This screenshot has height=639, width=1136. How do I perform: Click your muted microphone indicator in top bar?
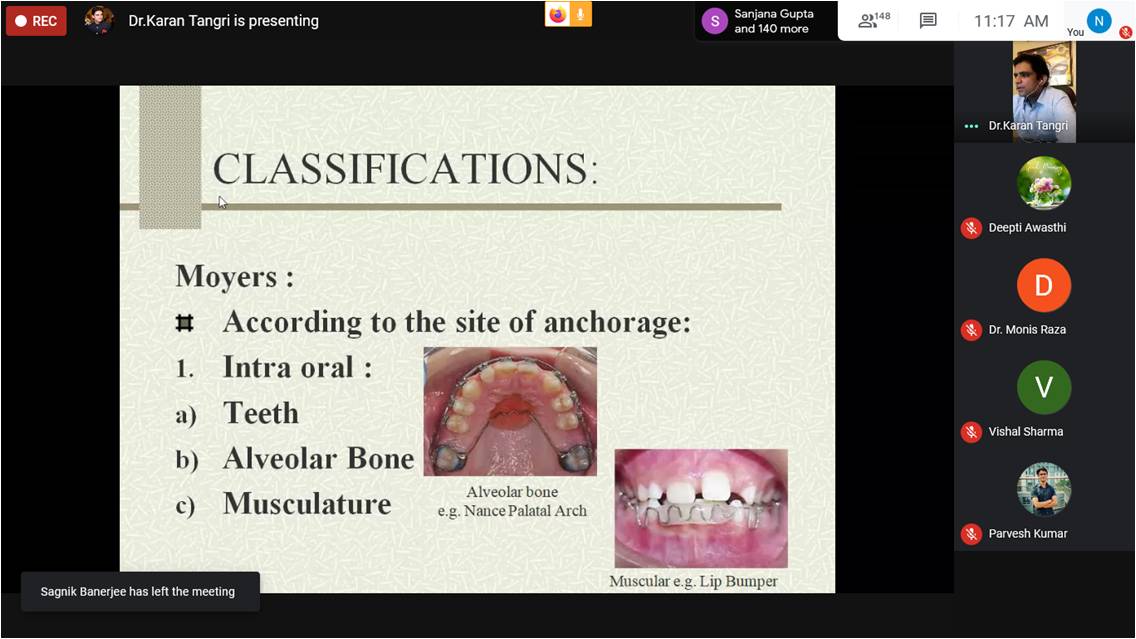pyautogui.click(x=1125, y=32)
